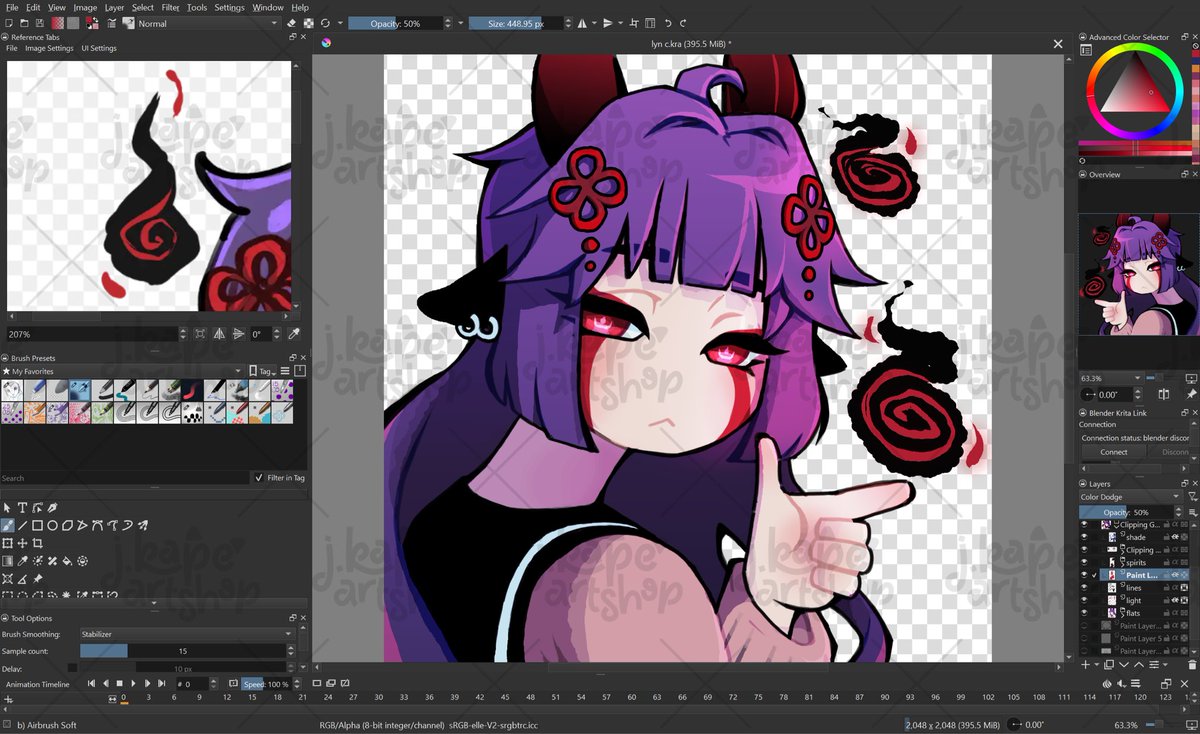This screenshot has height=734, width=1200.
Task: Select the Polyline tool
Action: [x=82, y=525]
